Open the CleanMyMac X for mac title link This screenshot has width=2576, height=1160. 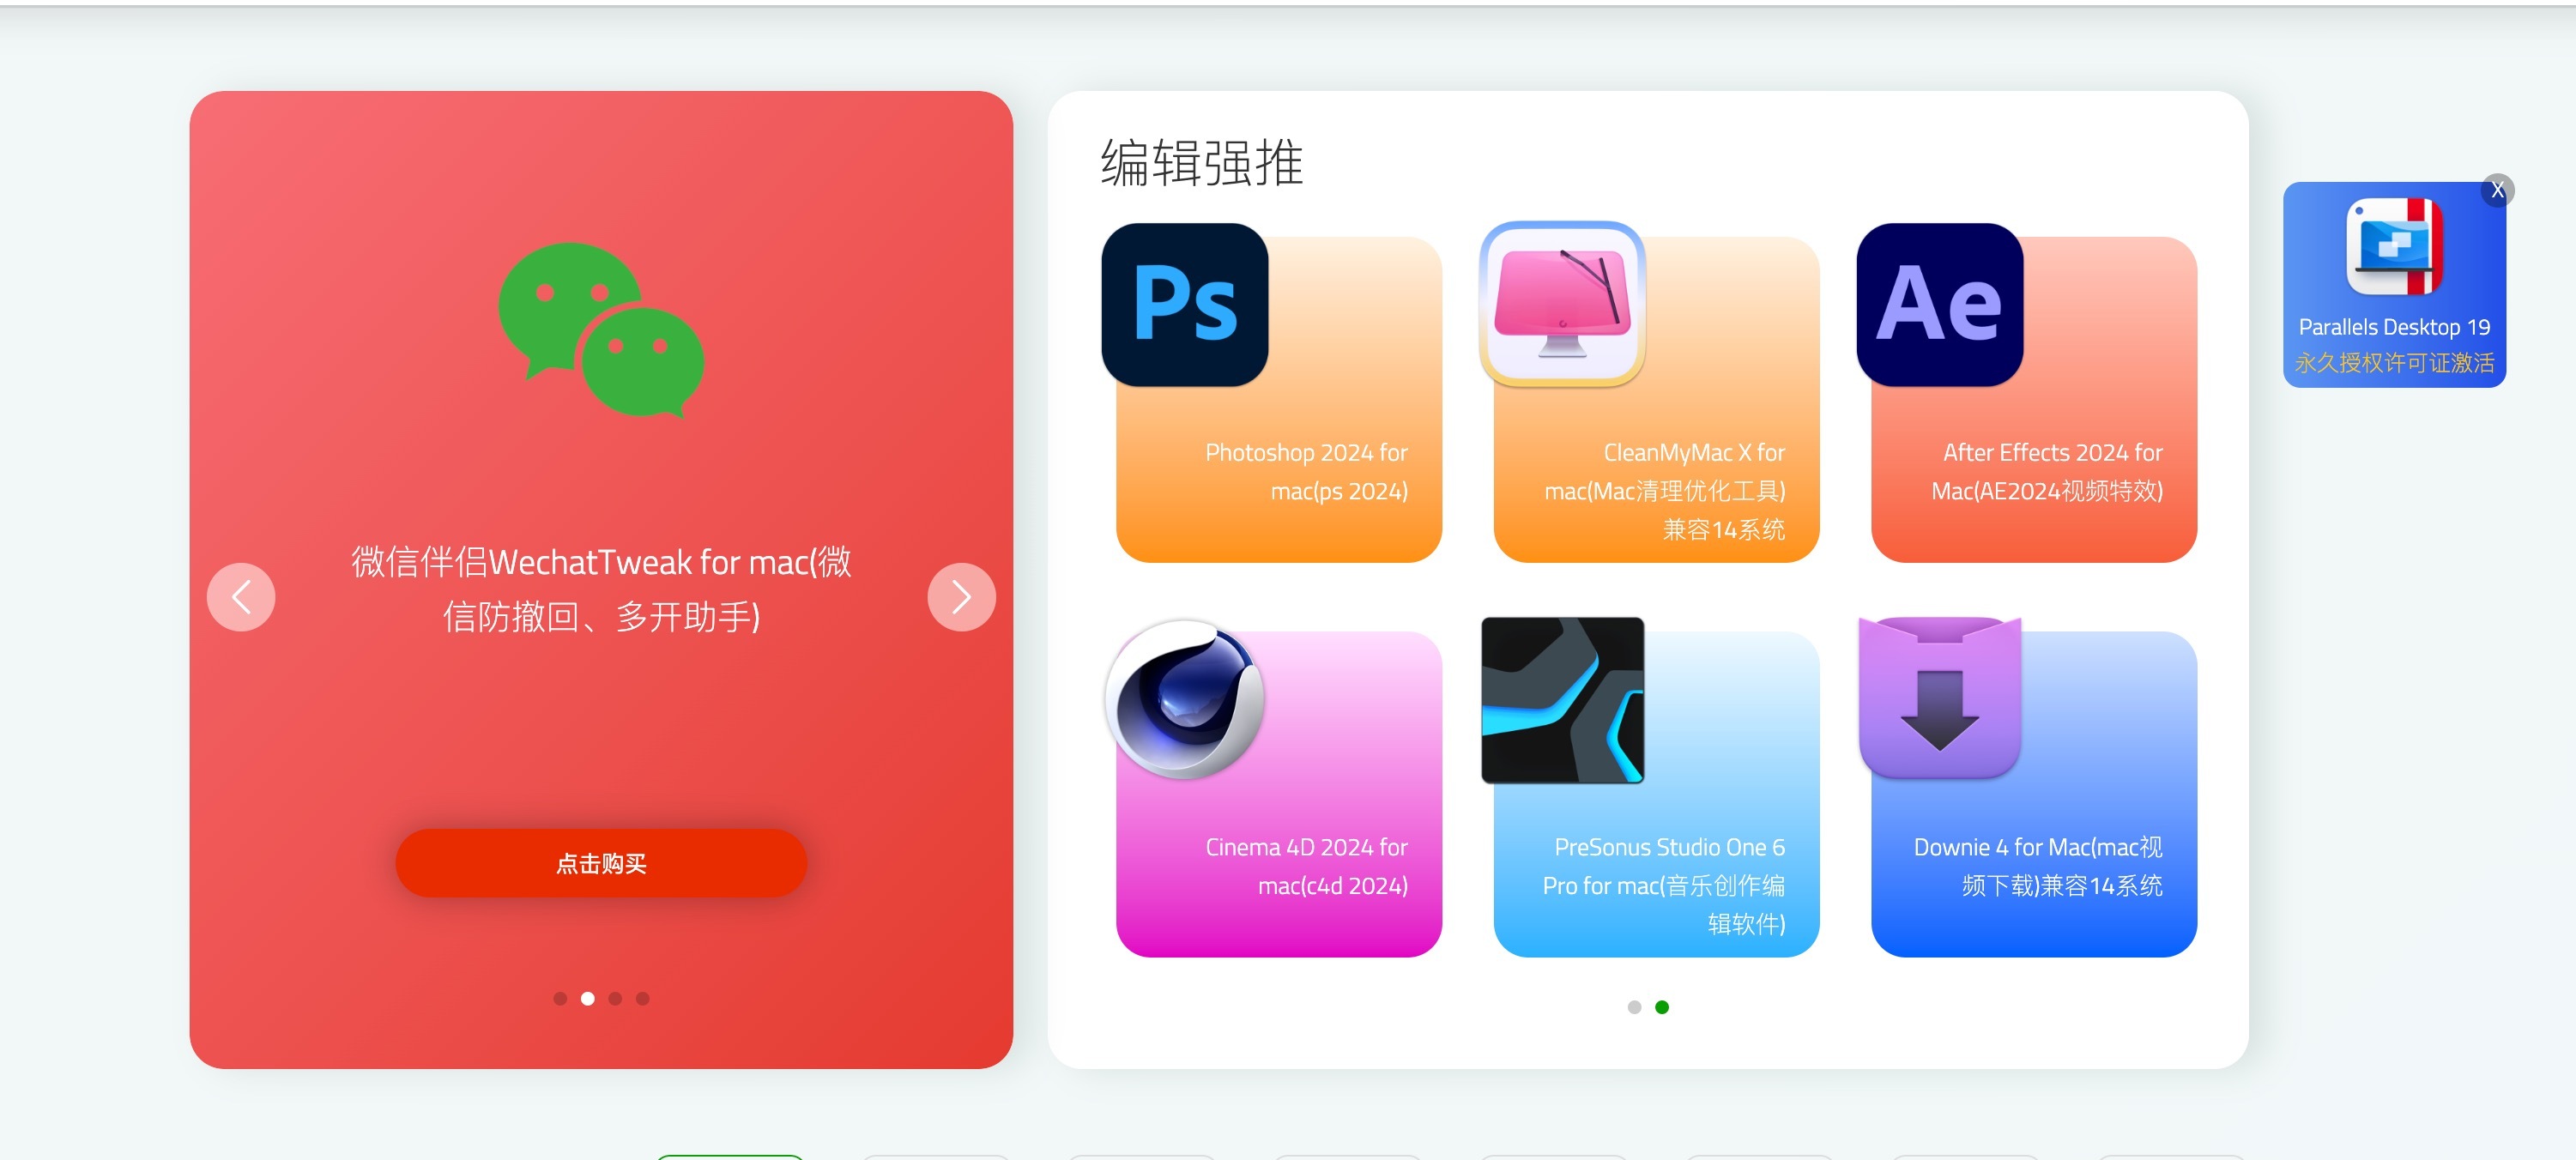point(1664,491)
